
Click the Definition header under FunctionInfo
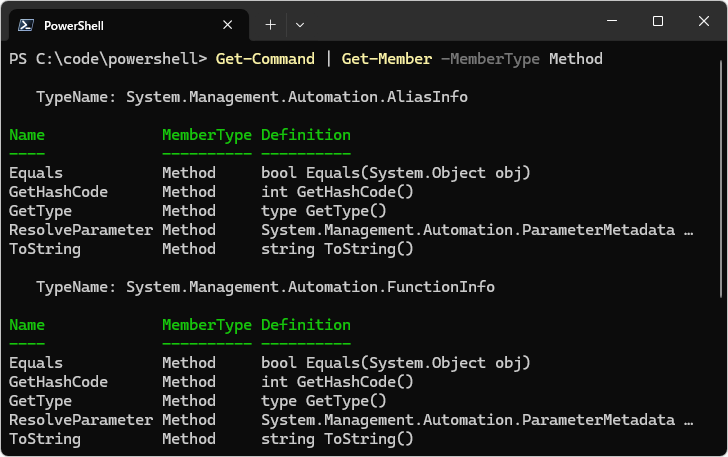305,325
